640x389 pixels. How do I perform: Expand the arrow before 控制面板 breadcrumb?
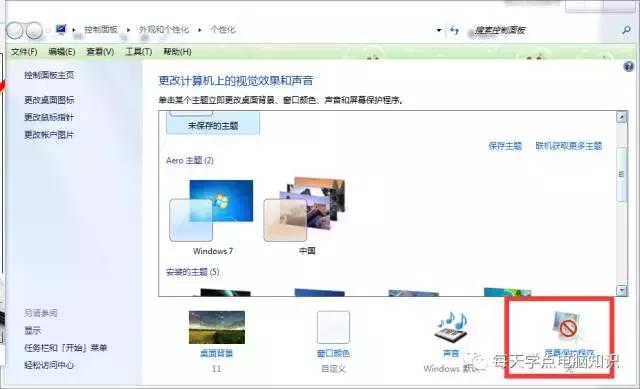[x=74, y=30]
